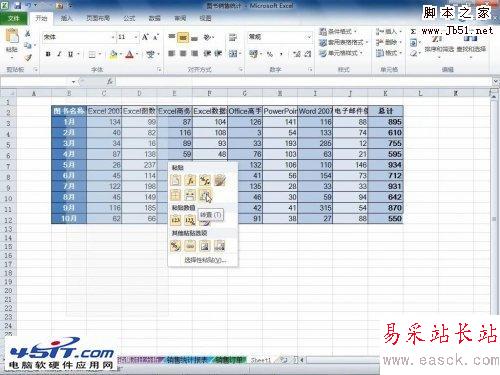Switch to the View ribbon tab
Viewport: 500px width, 375px height.
(205, 18)
